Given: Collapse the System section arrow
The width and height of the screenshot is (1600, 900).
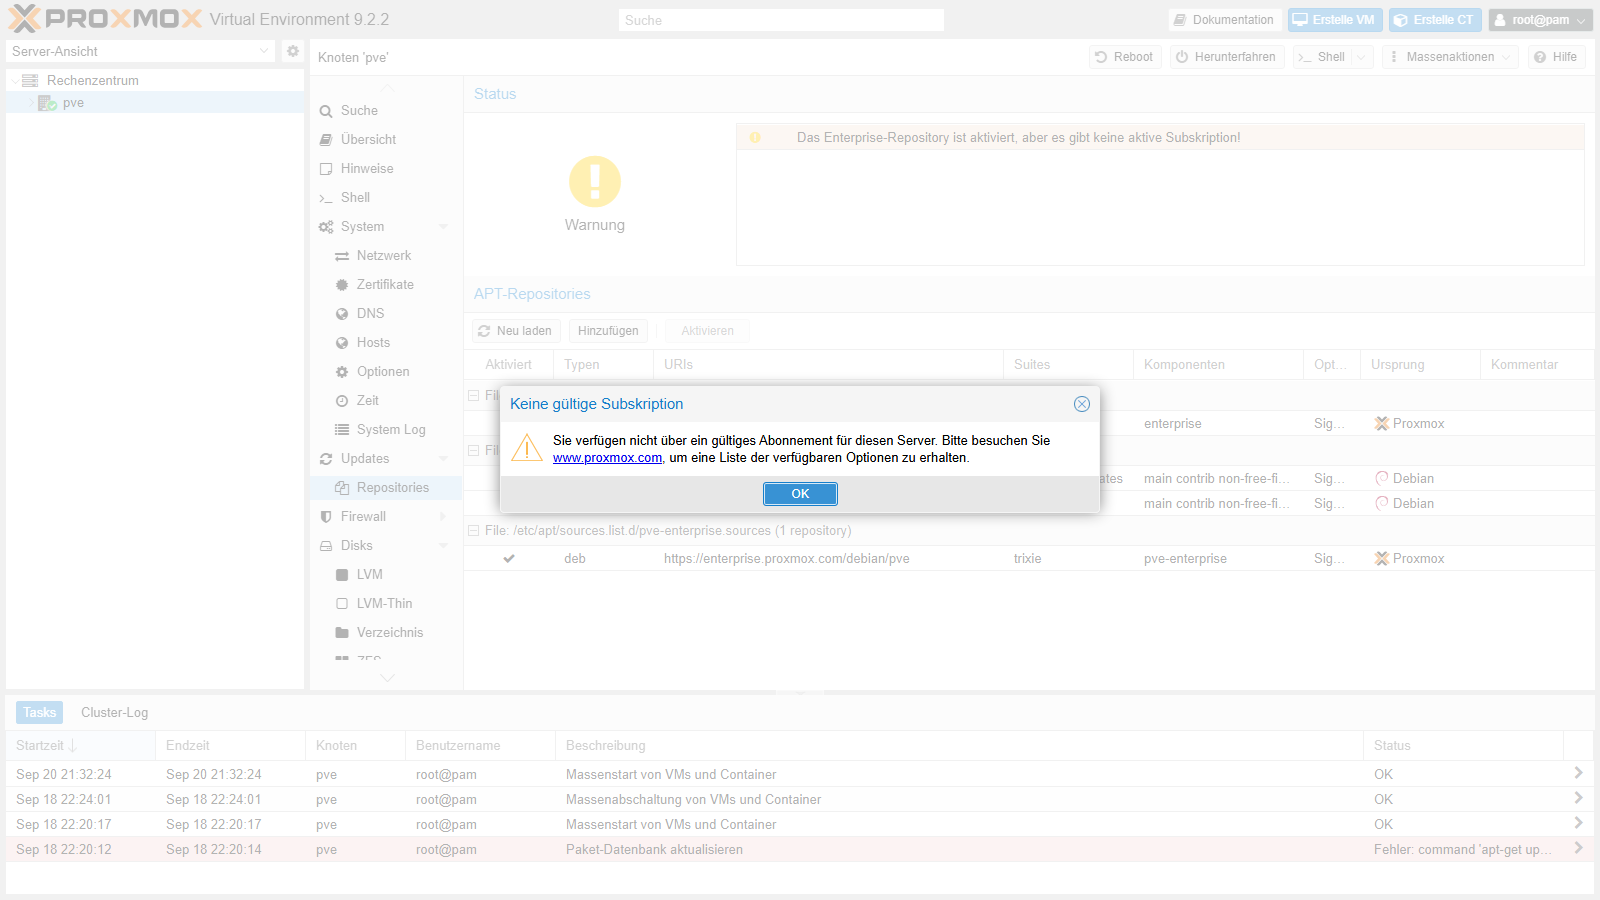Looking at the screenshot, I should click(x=443, y=227).
